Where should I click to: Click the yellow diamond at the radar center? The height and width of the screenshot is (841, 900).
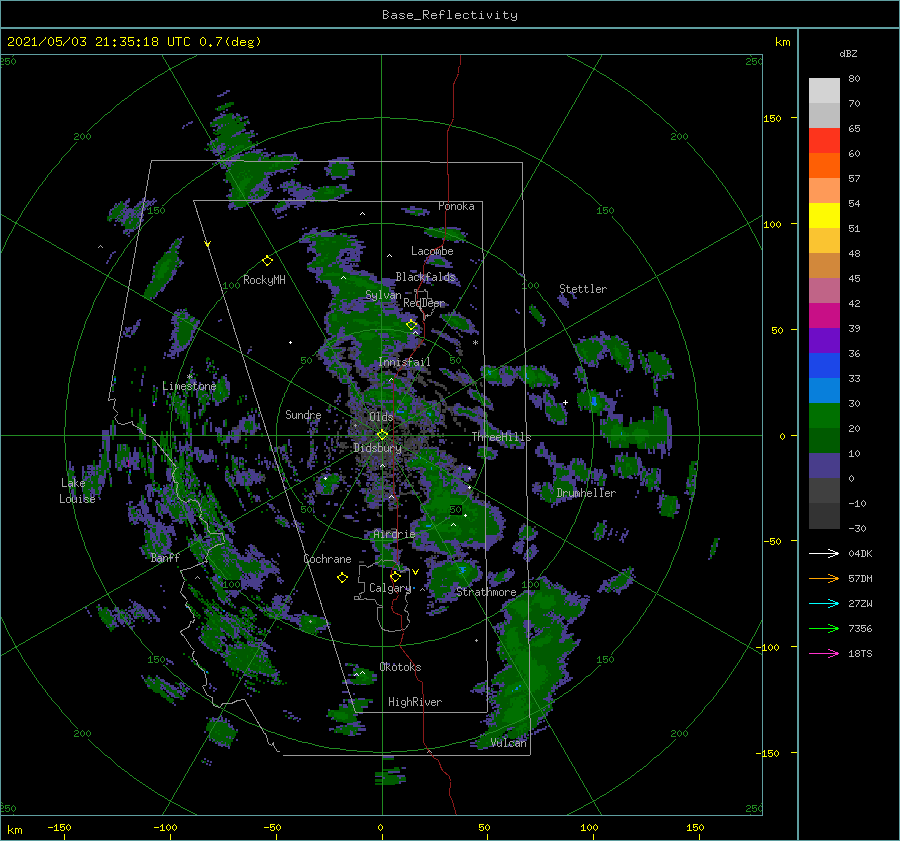pyautogui.click(x=382, y=435)
